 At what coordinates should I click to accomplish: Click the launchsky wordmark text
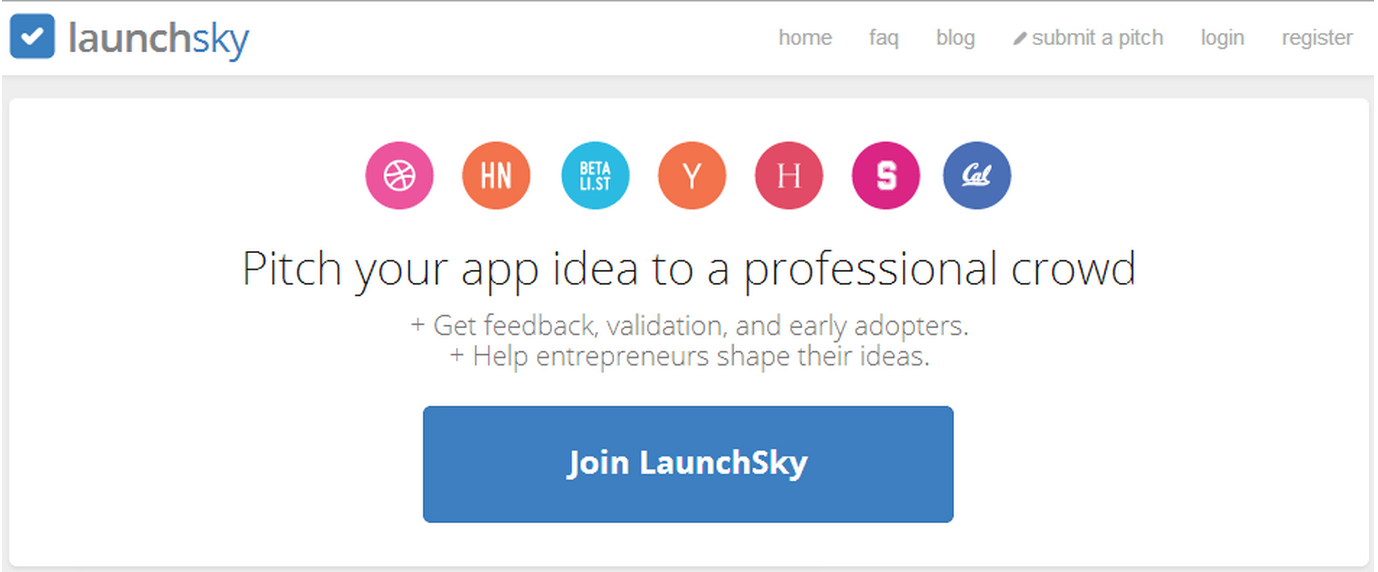158,38
